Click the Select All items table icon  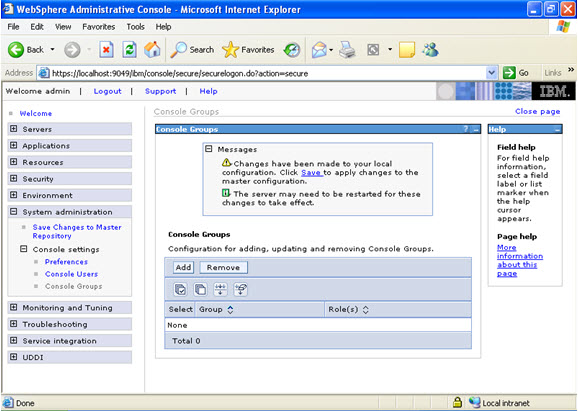click(x=181, y=289)
